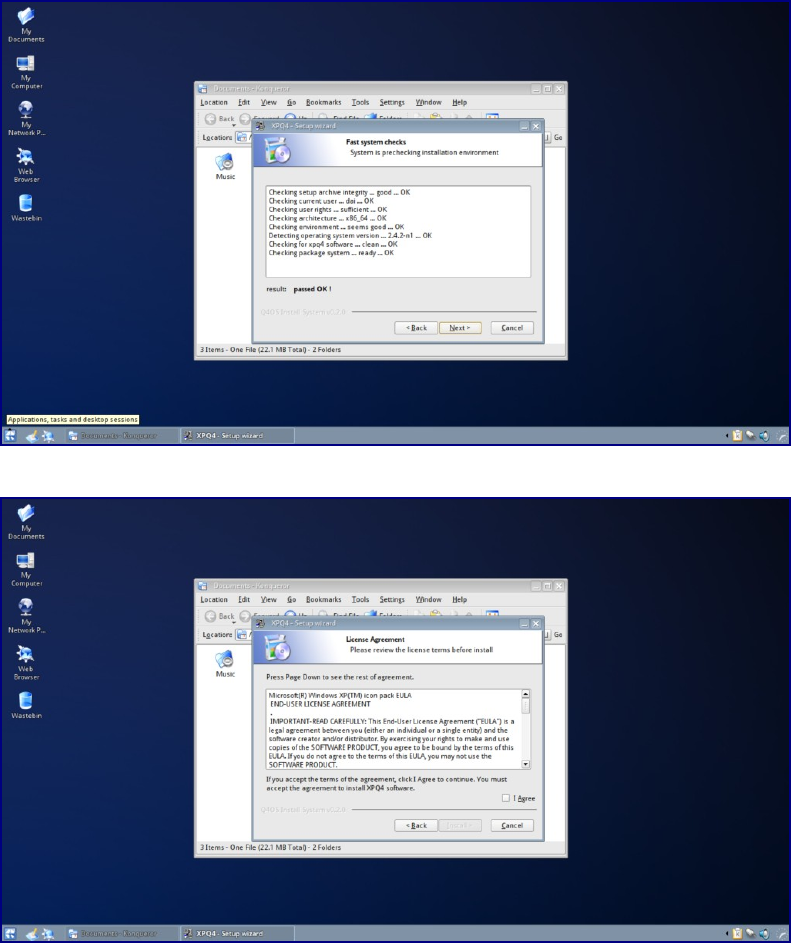Open Window menu in lower Konqueror window

[x=428, y=600]
